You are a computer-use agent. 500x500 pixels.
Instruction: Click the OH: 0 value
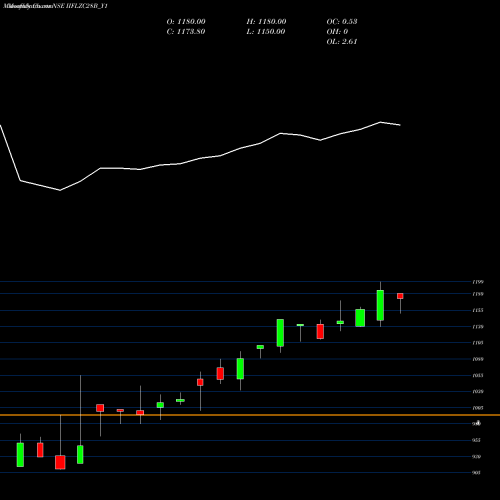coord(337,32)
